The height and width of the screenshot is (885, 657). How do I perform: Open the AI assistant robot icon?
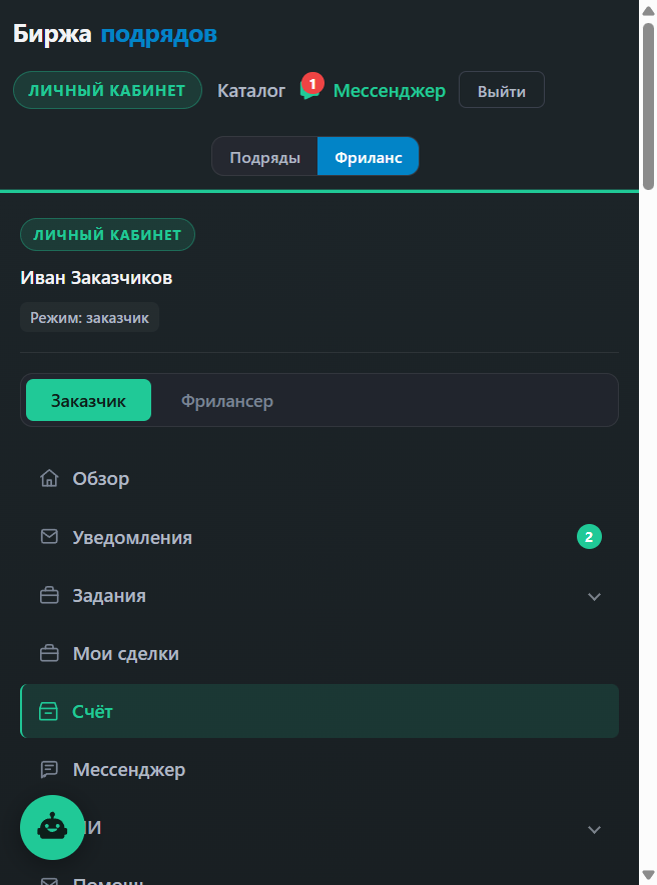pos(52,827)
